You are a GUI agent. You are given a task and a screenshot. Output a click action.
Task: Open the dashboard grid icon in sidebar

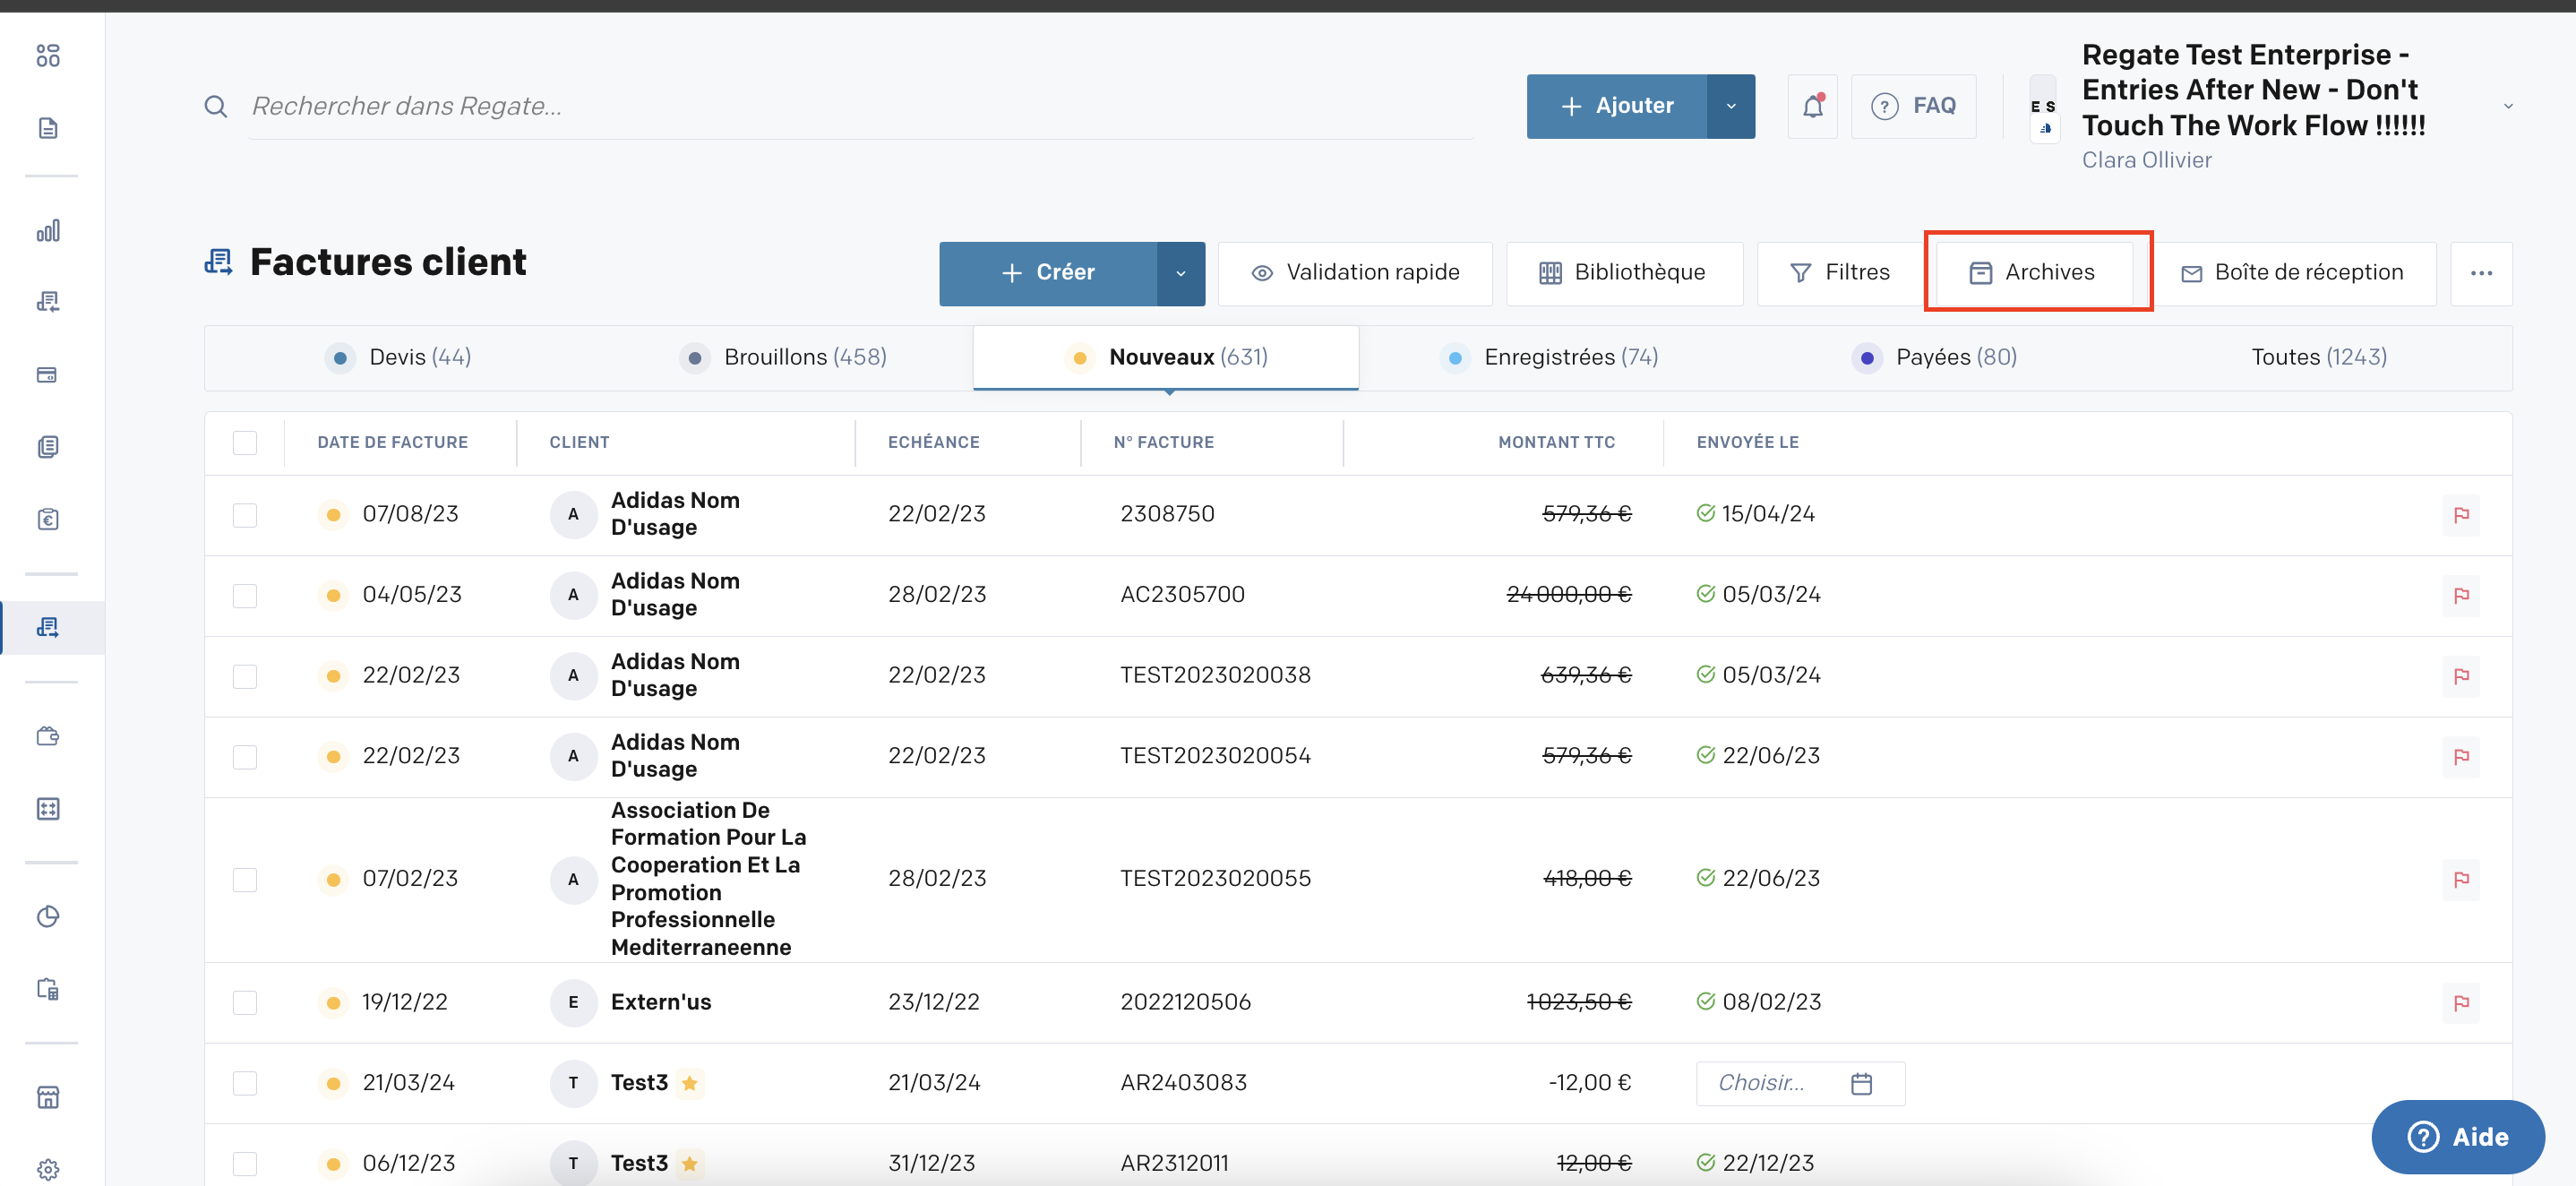(x=48, y=56)
